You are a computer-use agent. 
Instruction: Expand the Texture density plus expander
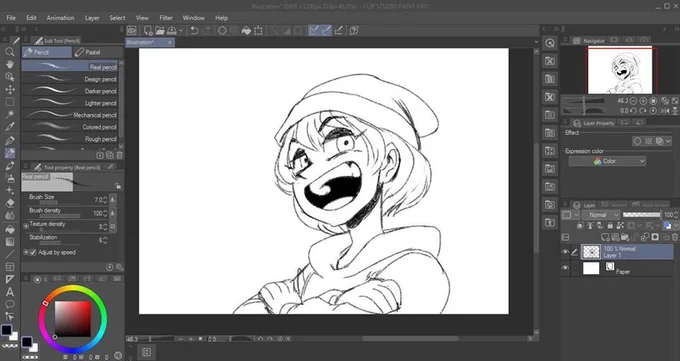26,225
